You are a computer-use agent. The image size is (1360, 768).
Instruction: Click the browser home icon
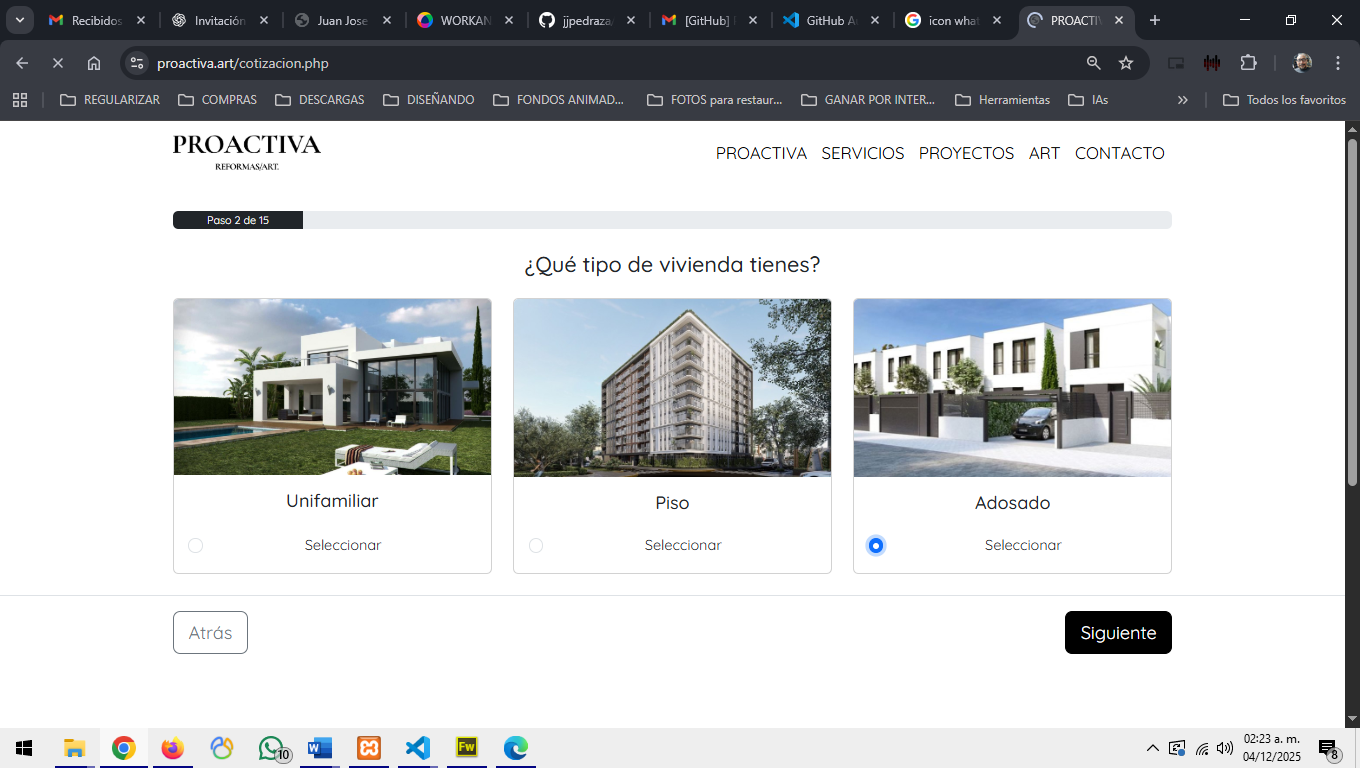(94, 63)
